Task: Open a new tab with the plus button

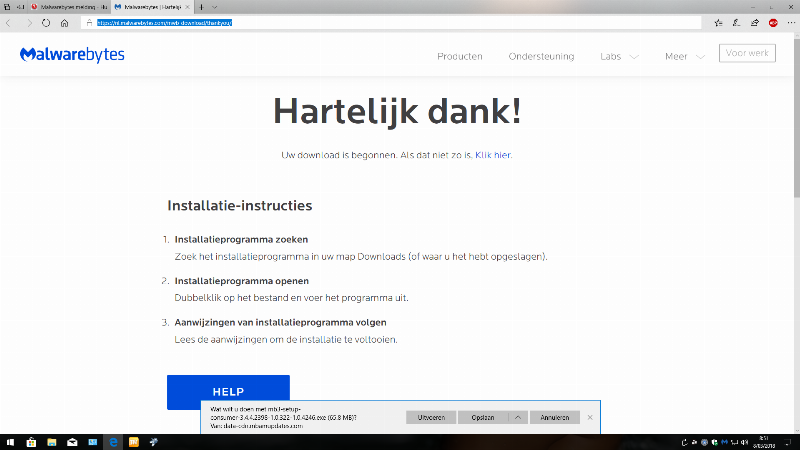Action: tap(201, 7)
